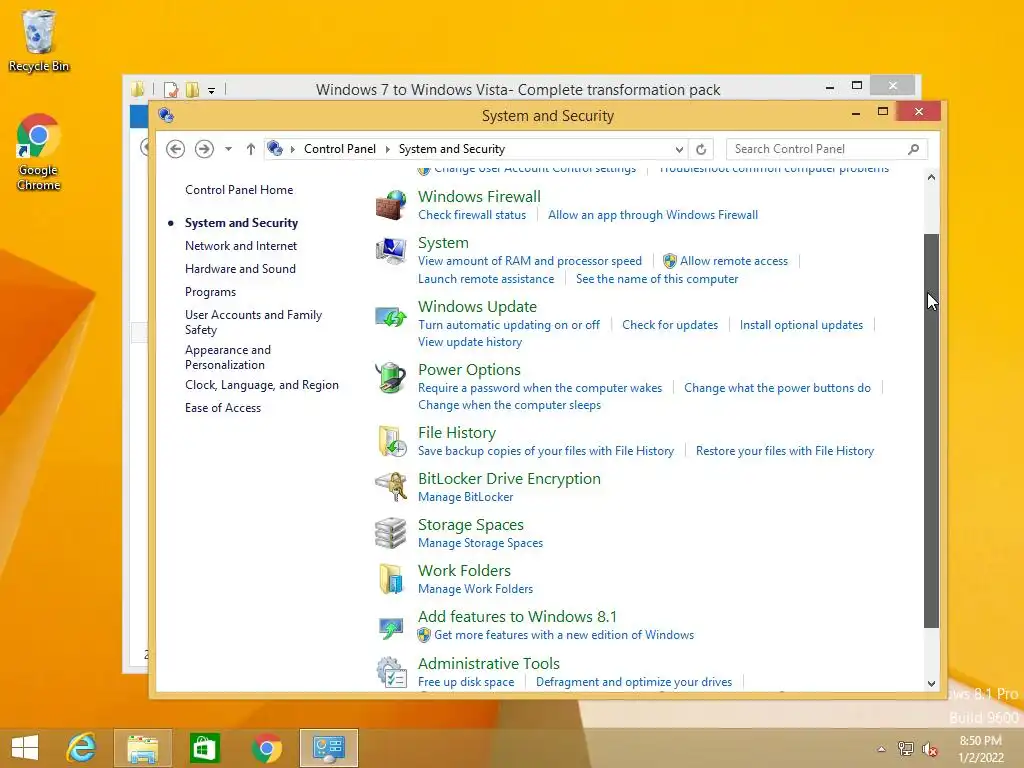Viewport: 1024px width, 768px height.
Task: Go back with the Back arrow button
Action: point(175,149)
